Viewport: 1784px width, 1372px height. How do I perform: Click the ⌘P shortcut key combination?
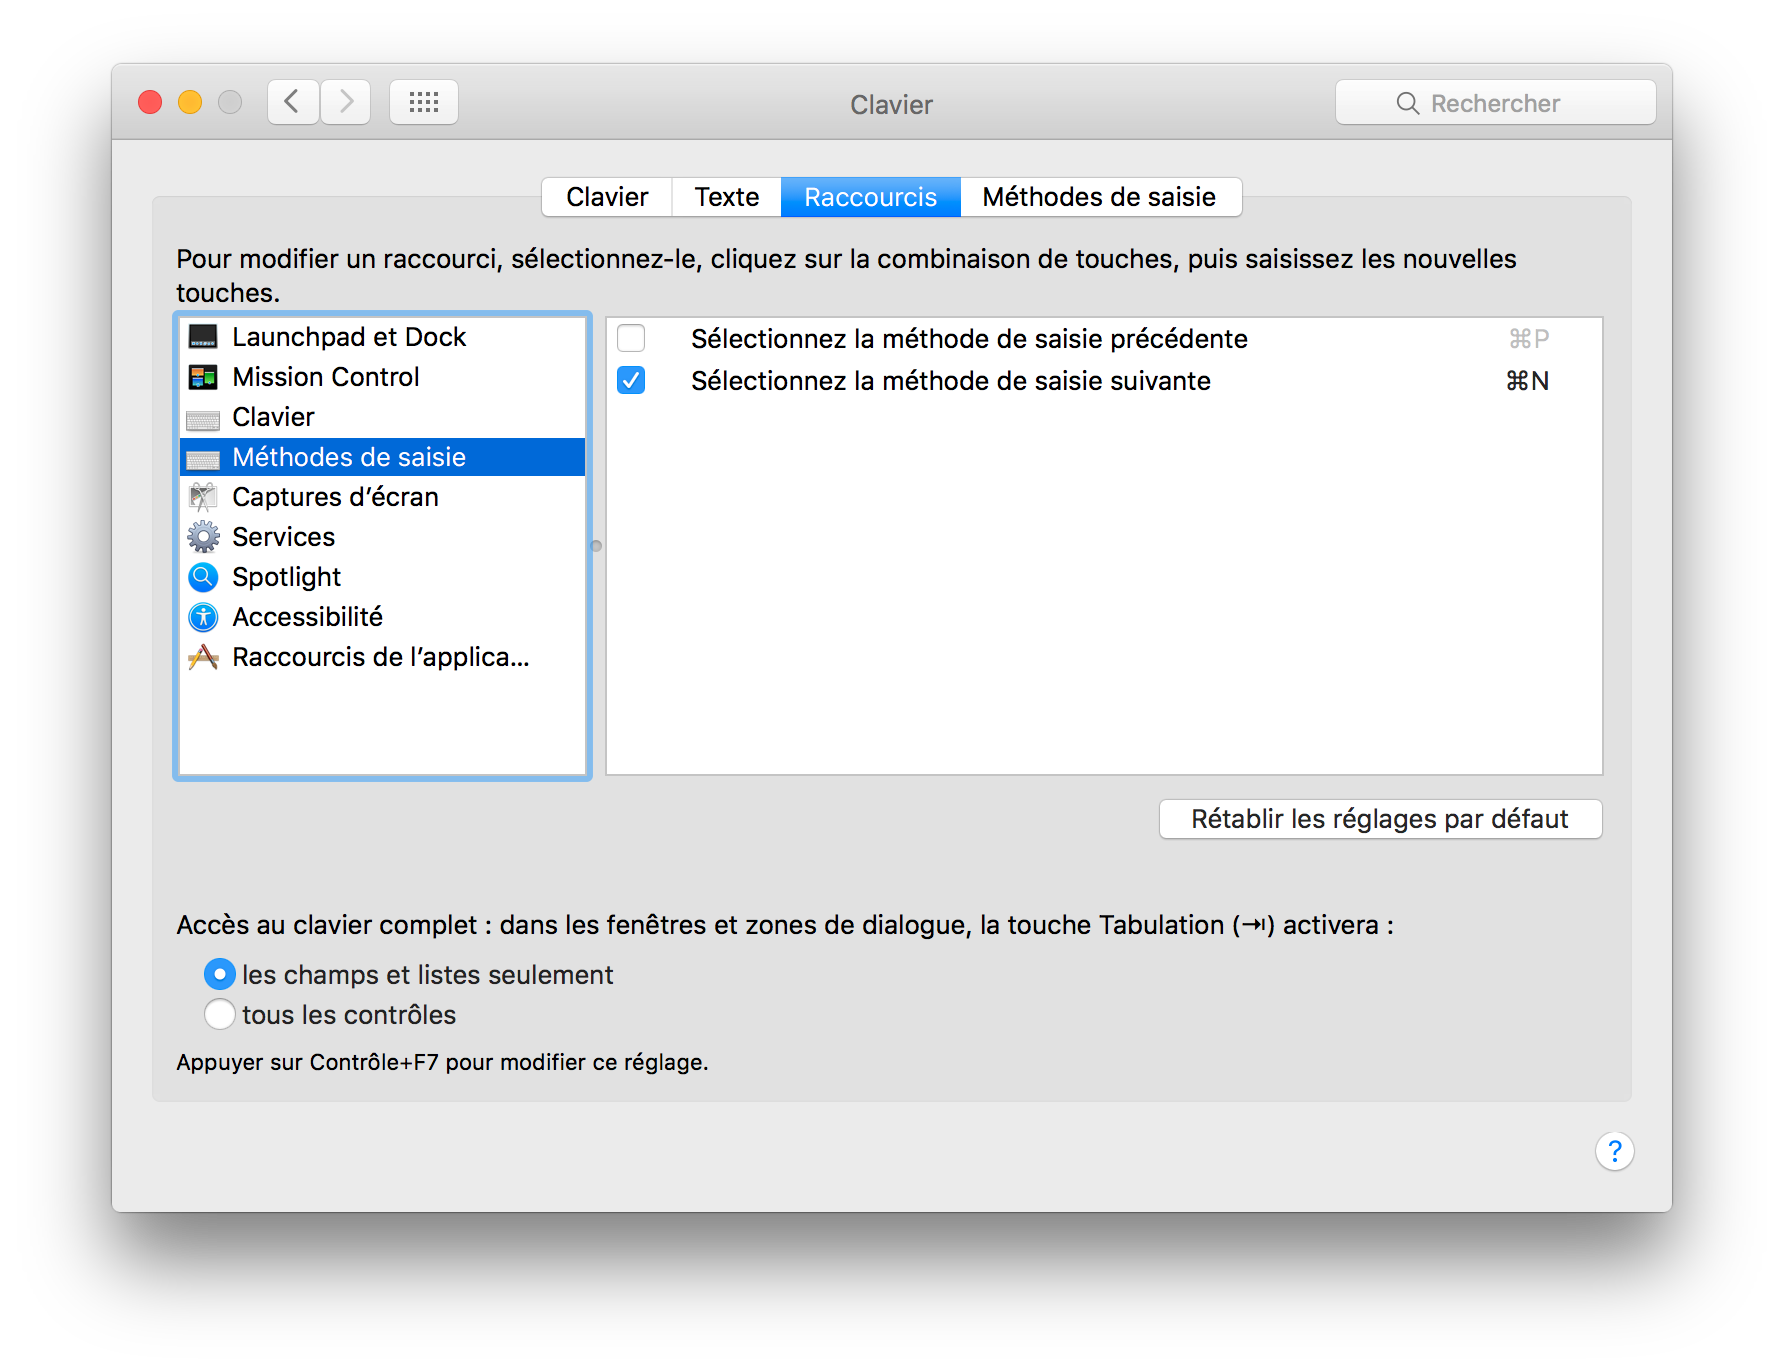point(1528,339)
